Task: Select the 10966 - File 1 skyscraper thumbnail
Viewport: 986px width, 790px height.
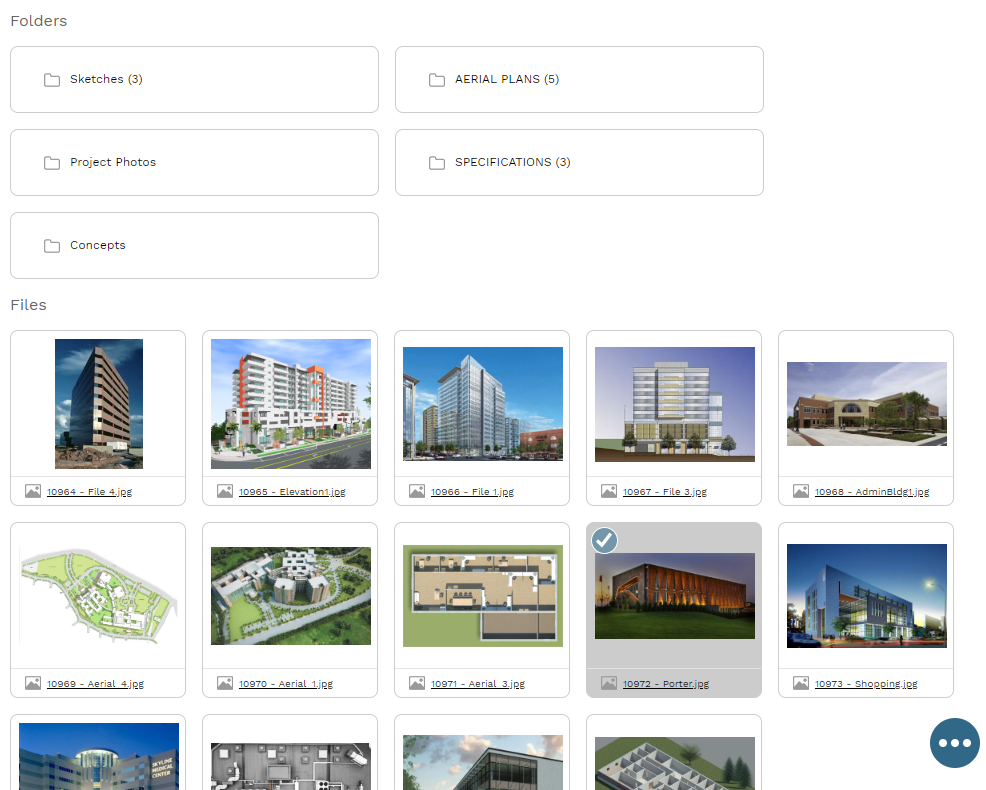Action: point(482,404)
